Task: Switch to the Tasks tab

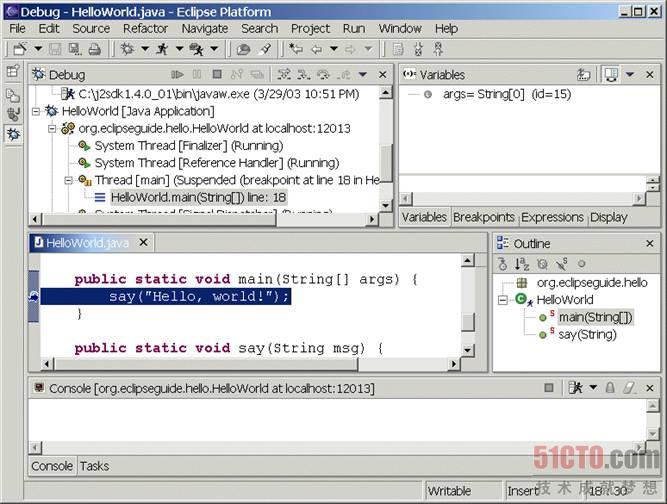Action: pyautogui.click(x=94, y=466)
